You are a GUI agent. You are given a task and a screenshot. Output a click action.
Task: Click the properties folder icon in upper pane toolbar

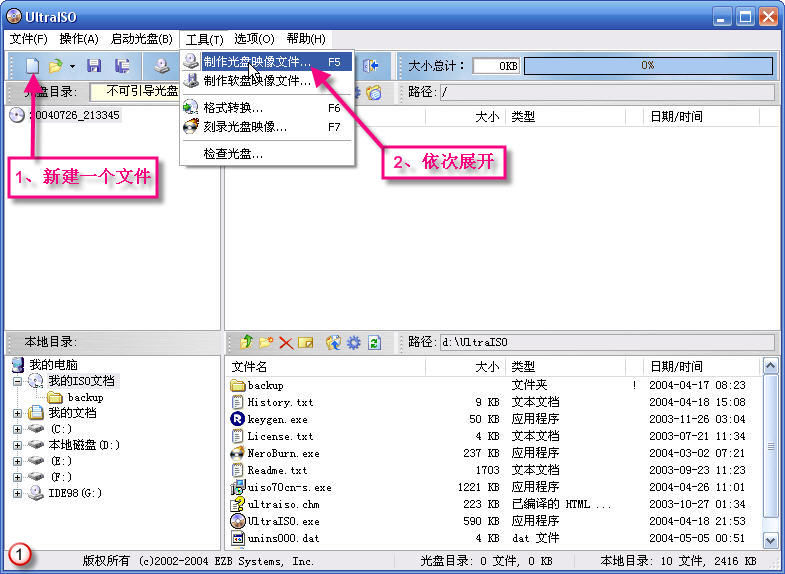click(374, 92)
